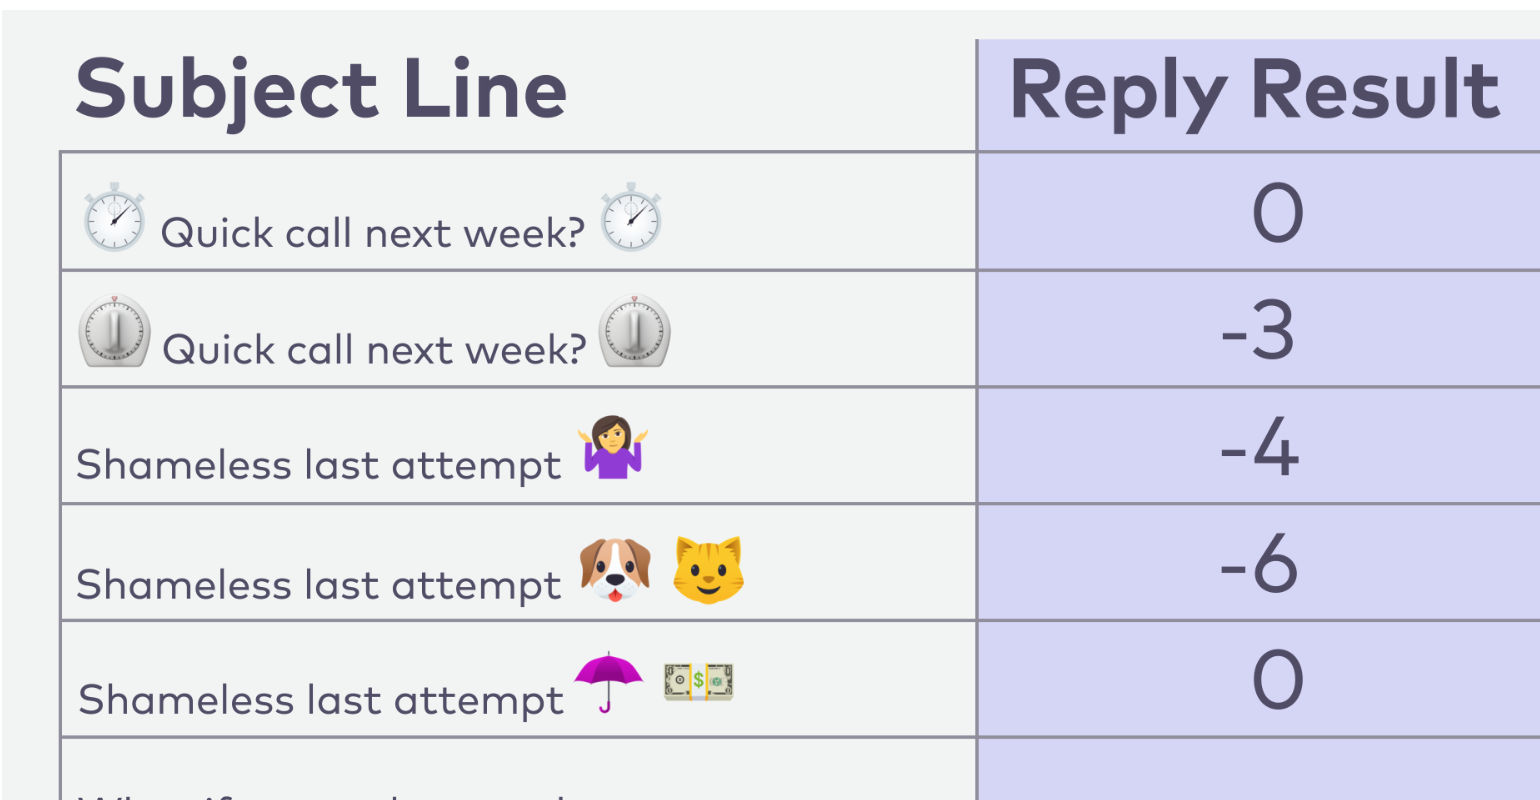Select 'Shameless last attempt' text beside dog emoji
The width and height of the screenshot is (1540, 800).
(319, 584)
